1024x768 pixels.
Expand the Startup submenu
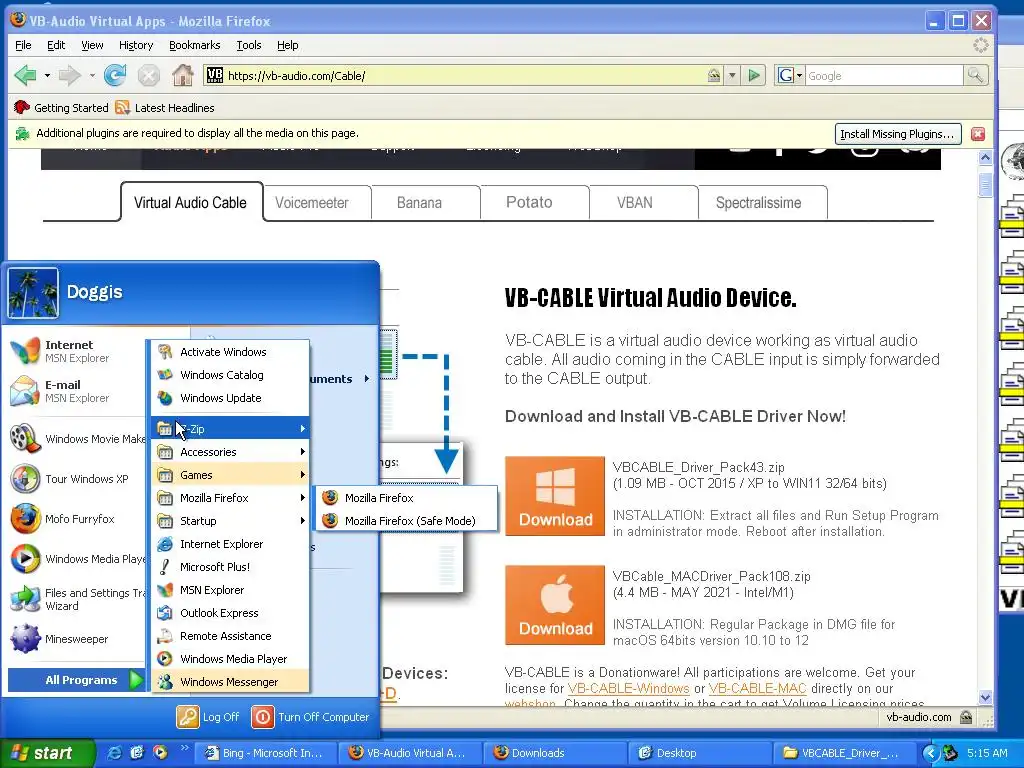click(230, 521)
